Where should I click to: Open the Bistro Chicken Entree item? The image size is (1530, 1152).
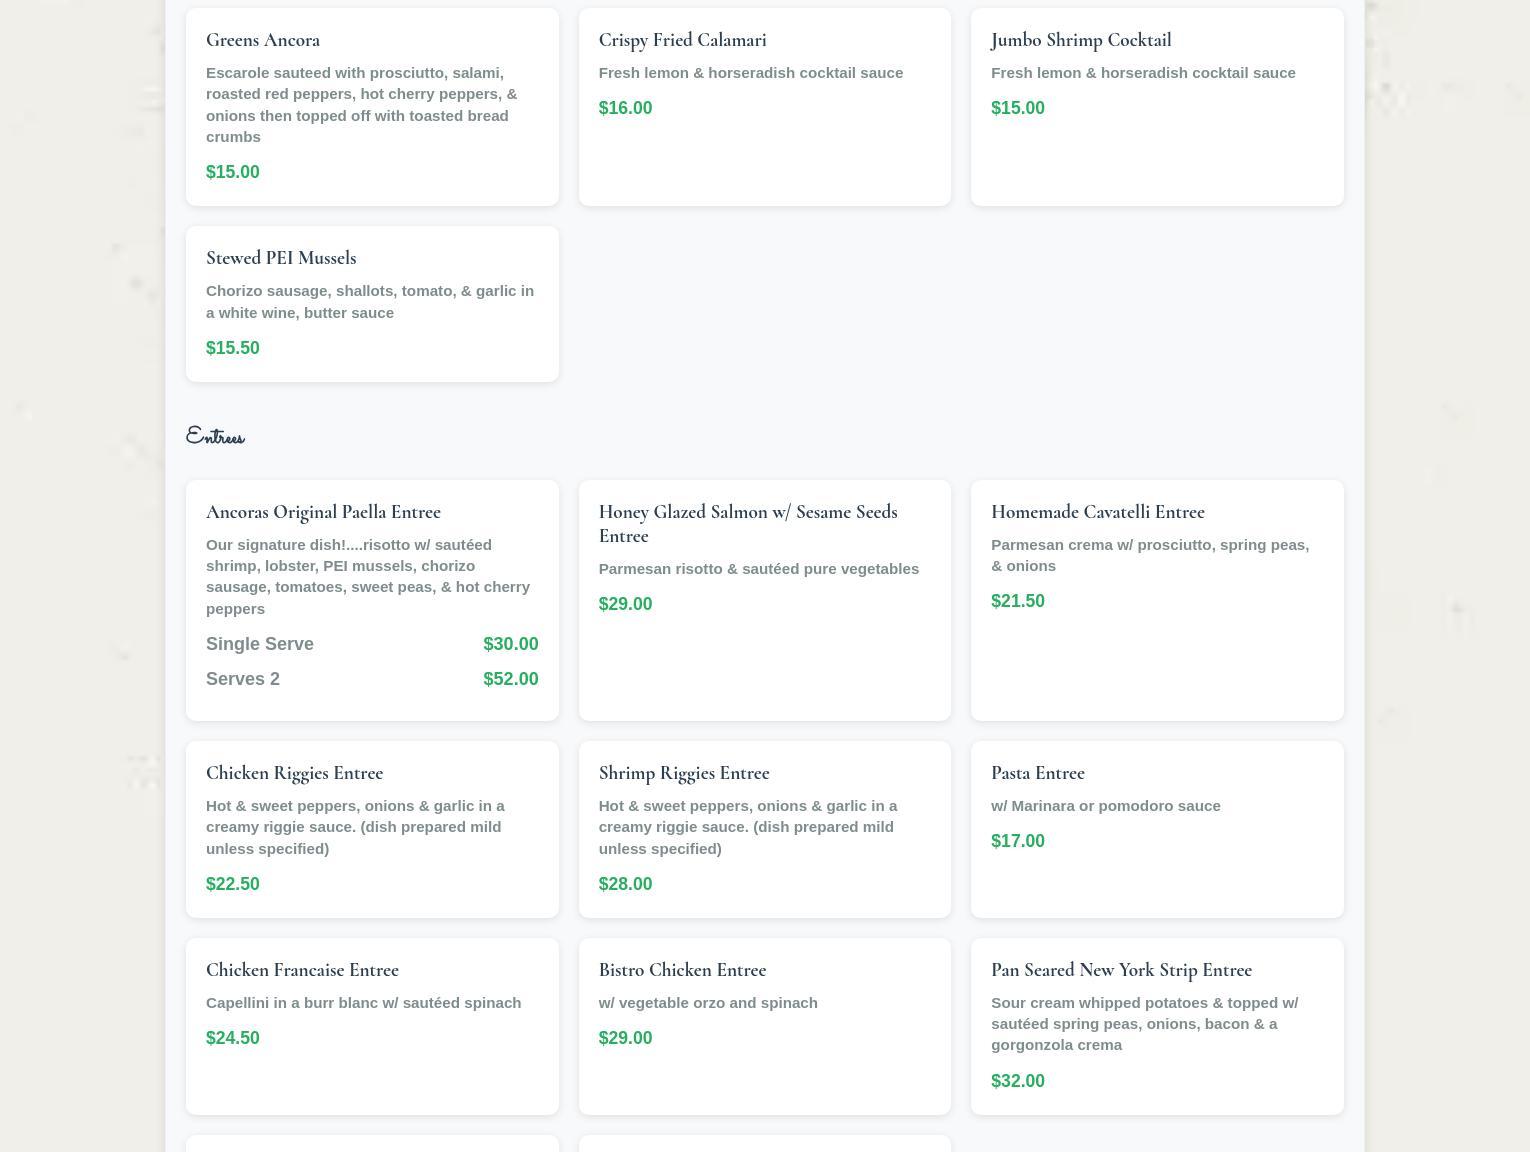pos(682,970)
